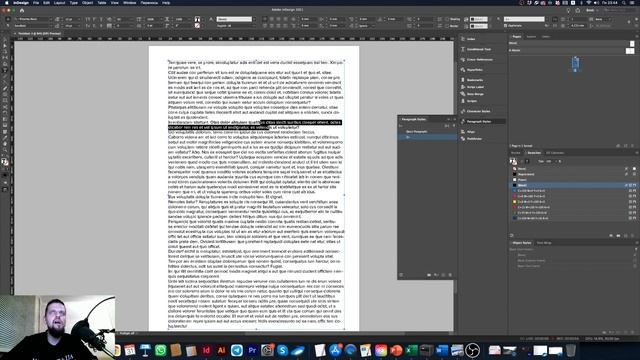
Task: Switch to the Layers tab
Action: click(x=531, y=37)
